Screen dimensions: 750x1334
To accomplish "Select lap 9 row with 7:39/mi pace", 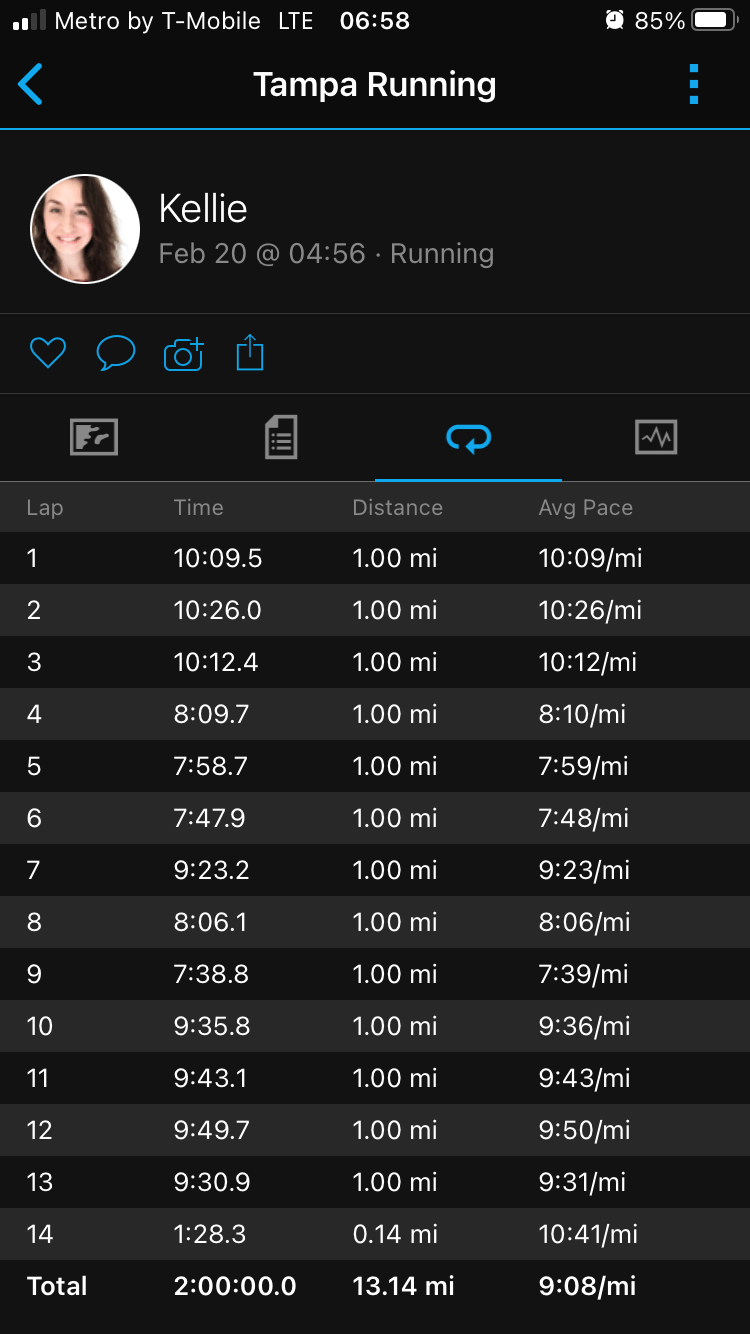I will point(375,974).
